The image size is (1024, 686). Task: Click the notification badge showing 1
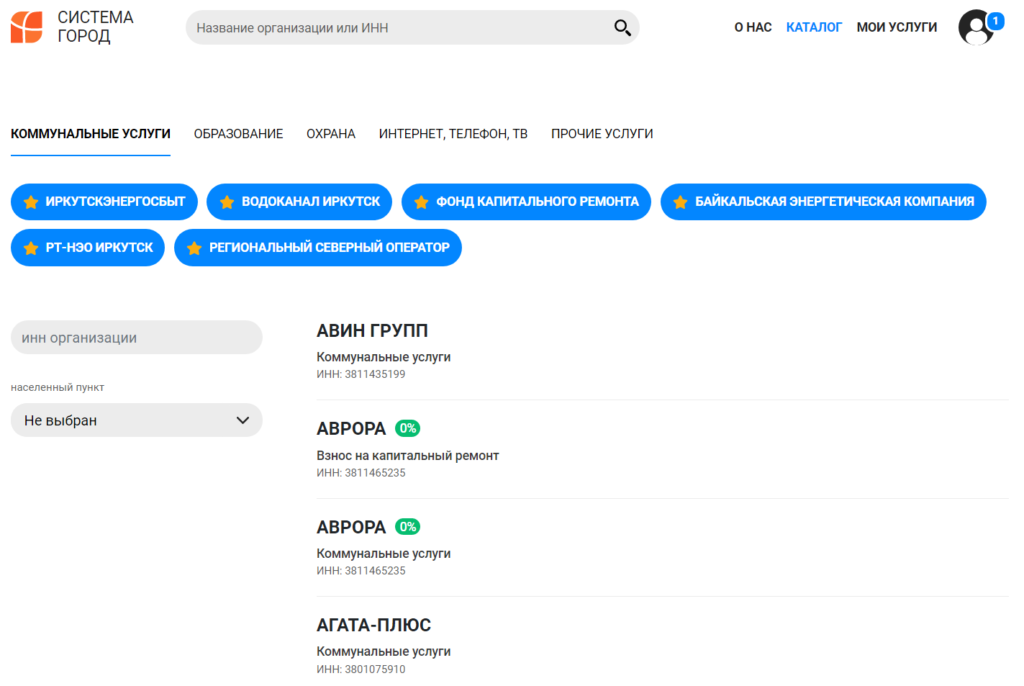995,21
